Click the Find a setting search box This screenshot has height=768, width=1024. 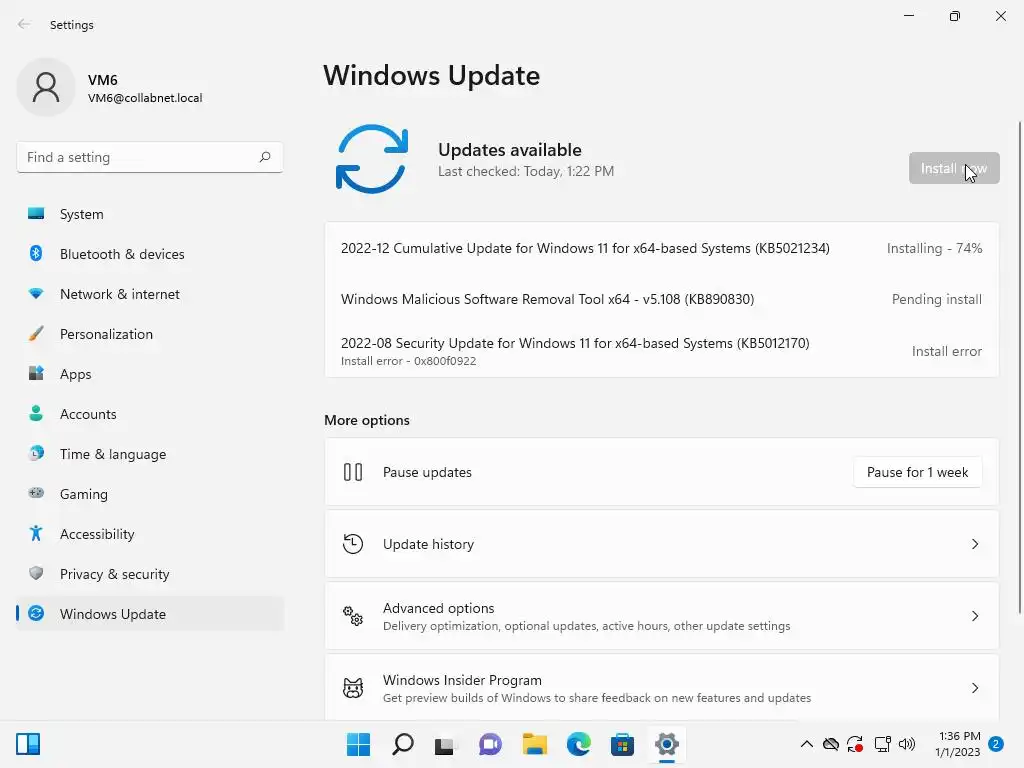tap(150, 157)
